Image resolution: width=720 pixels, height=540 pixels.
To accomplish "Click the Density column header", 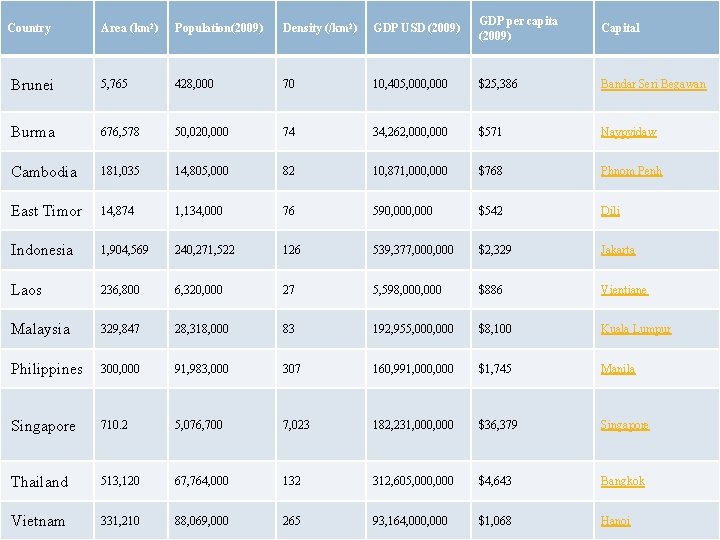I will (320, 28).
